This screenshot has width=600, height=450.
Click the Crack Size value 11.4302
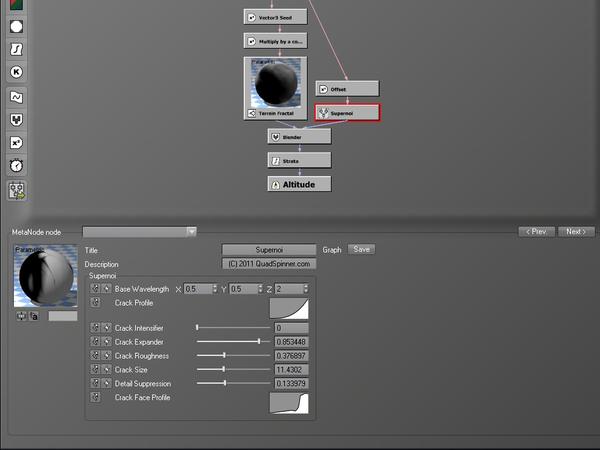pyautogui.click(x=292, y=370)
